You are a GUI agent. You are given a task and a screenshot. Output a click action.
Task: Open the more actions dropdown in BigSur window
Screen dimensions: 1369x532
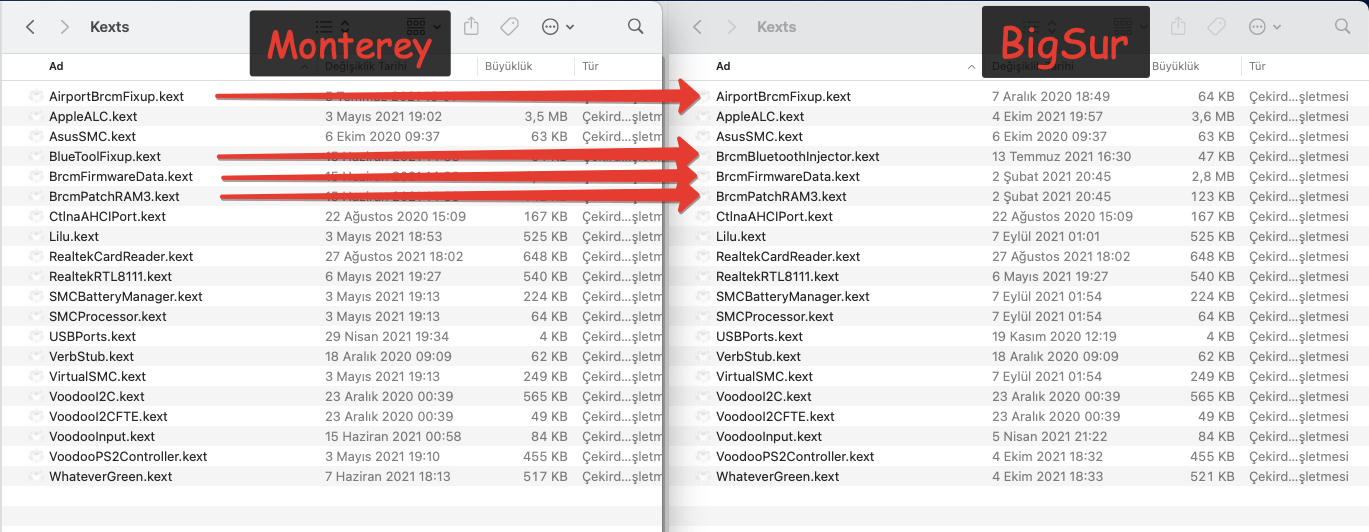(x=1264, y=27)
